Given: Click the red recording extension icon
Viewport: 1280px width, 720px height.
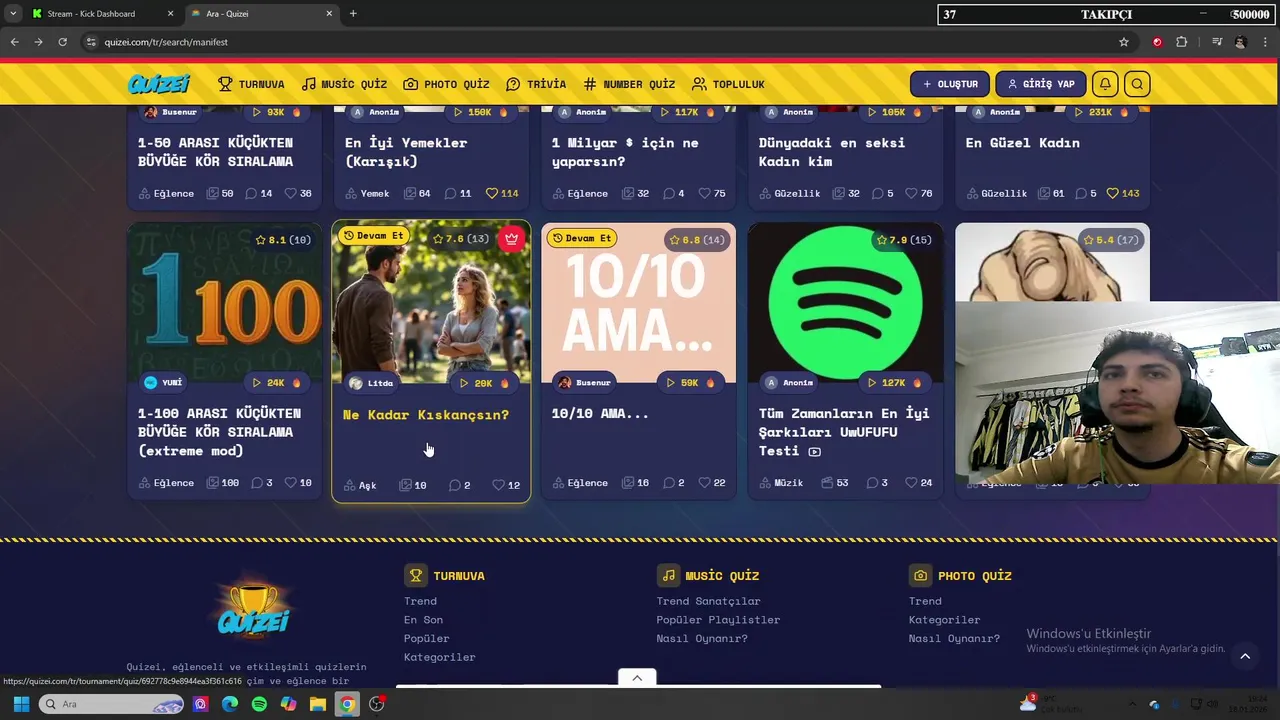Looking at the screenshot, I should pyautogui.click(x=1157, y=42).
